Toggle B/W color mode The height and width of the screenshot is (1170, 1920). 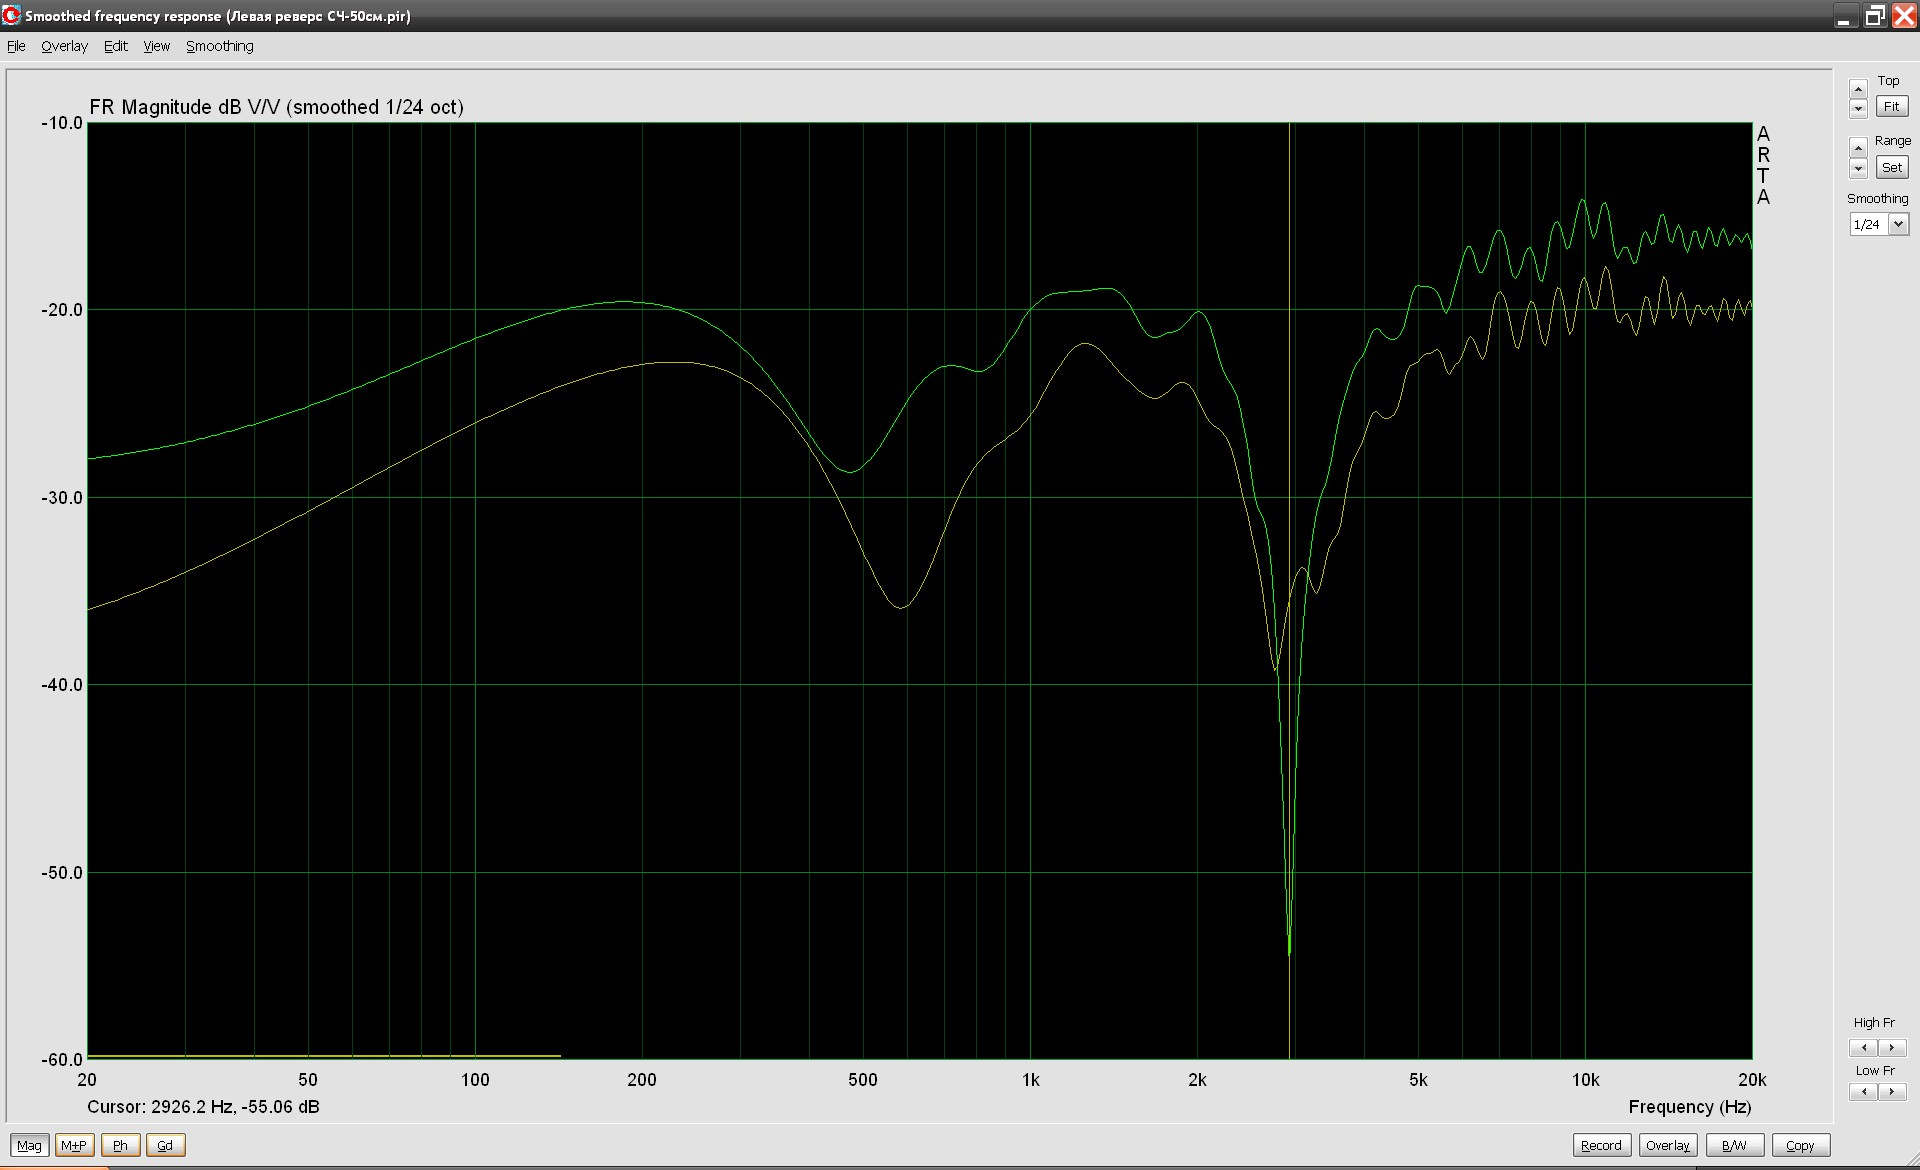(x=1734, y=1145)
